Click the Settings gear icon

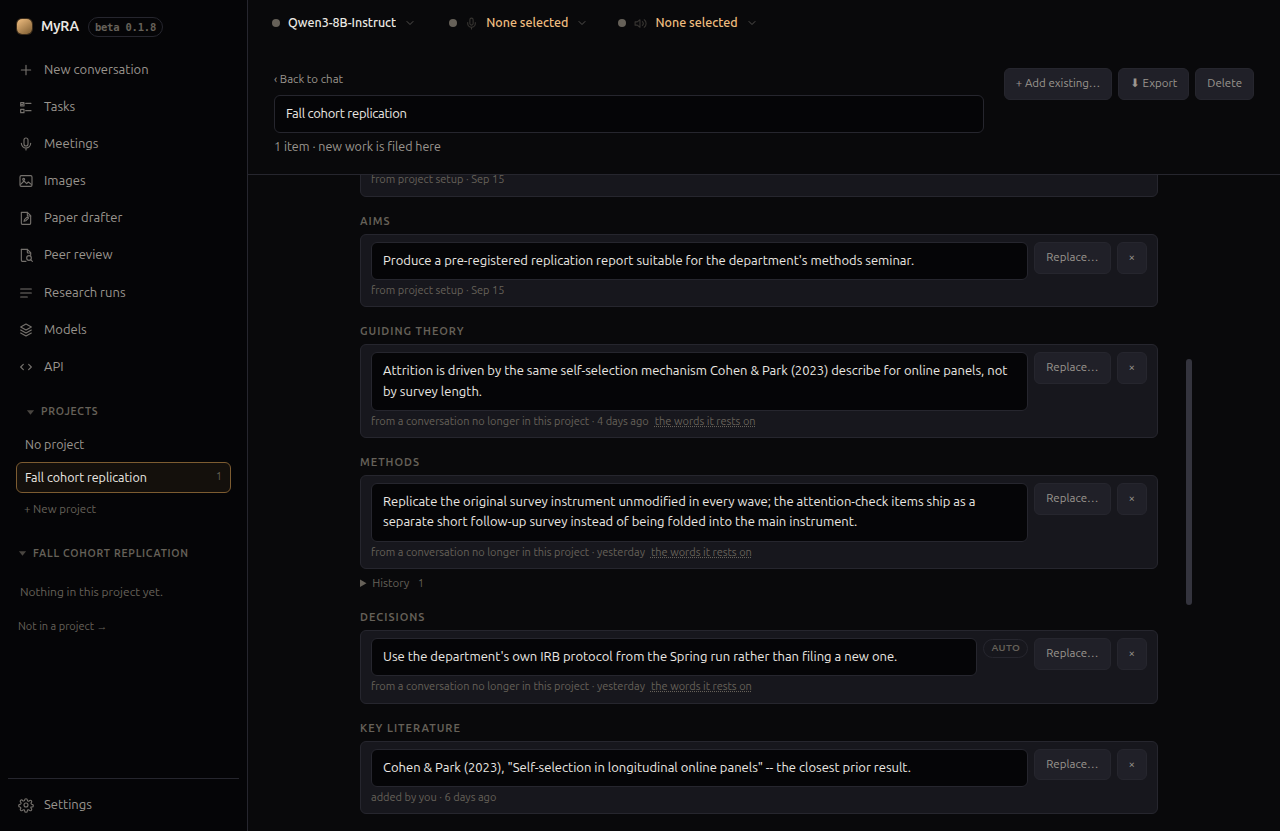tap(26, 805)
